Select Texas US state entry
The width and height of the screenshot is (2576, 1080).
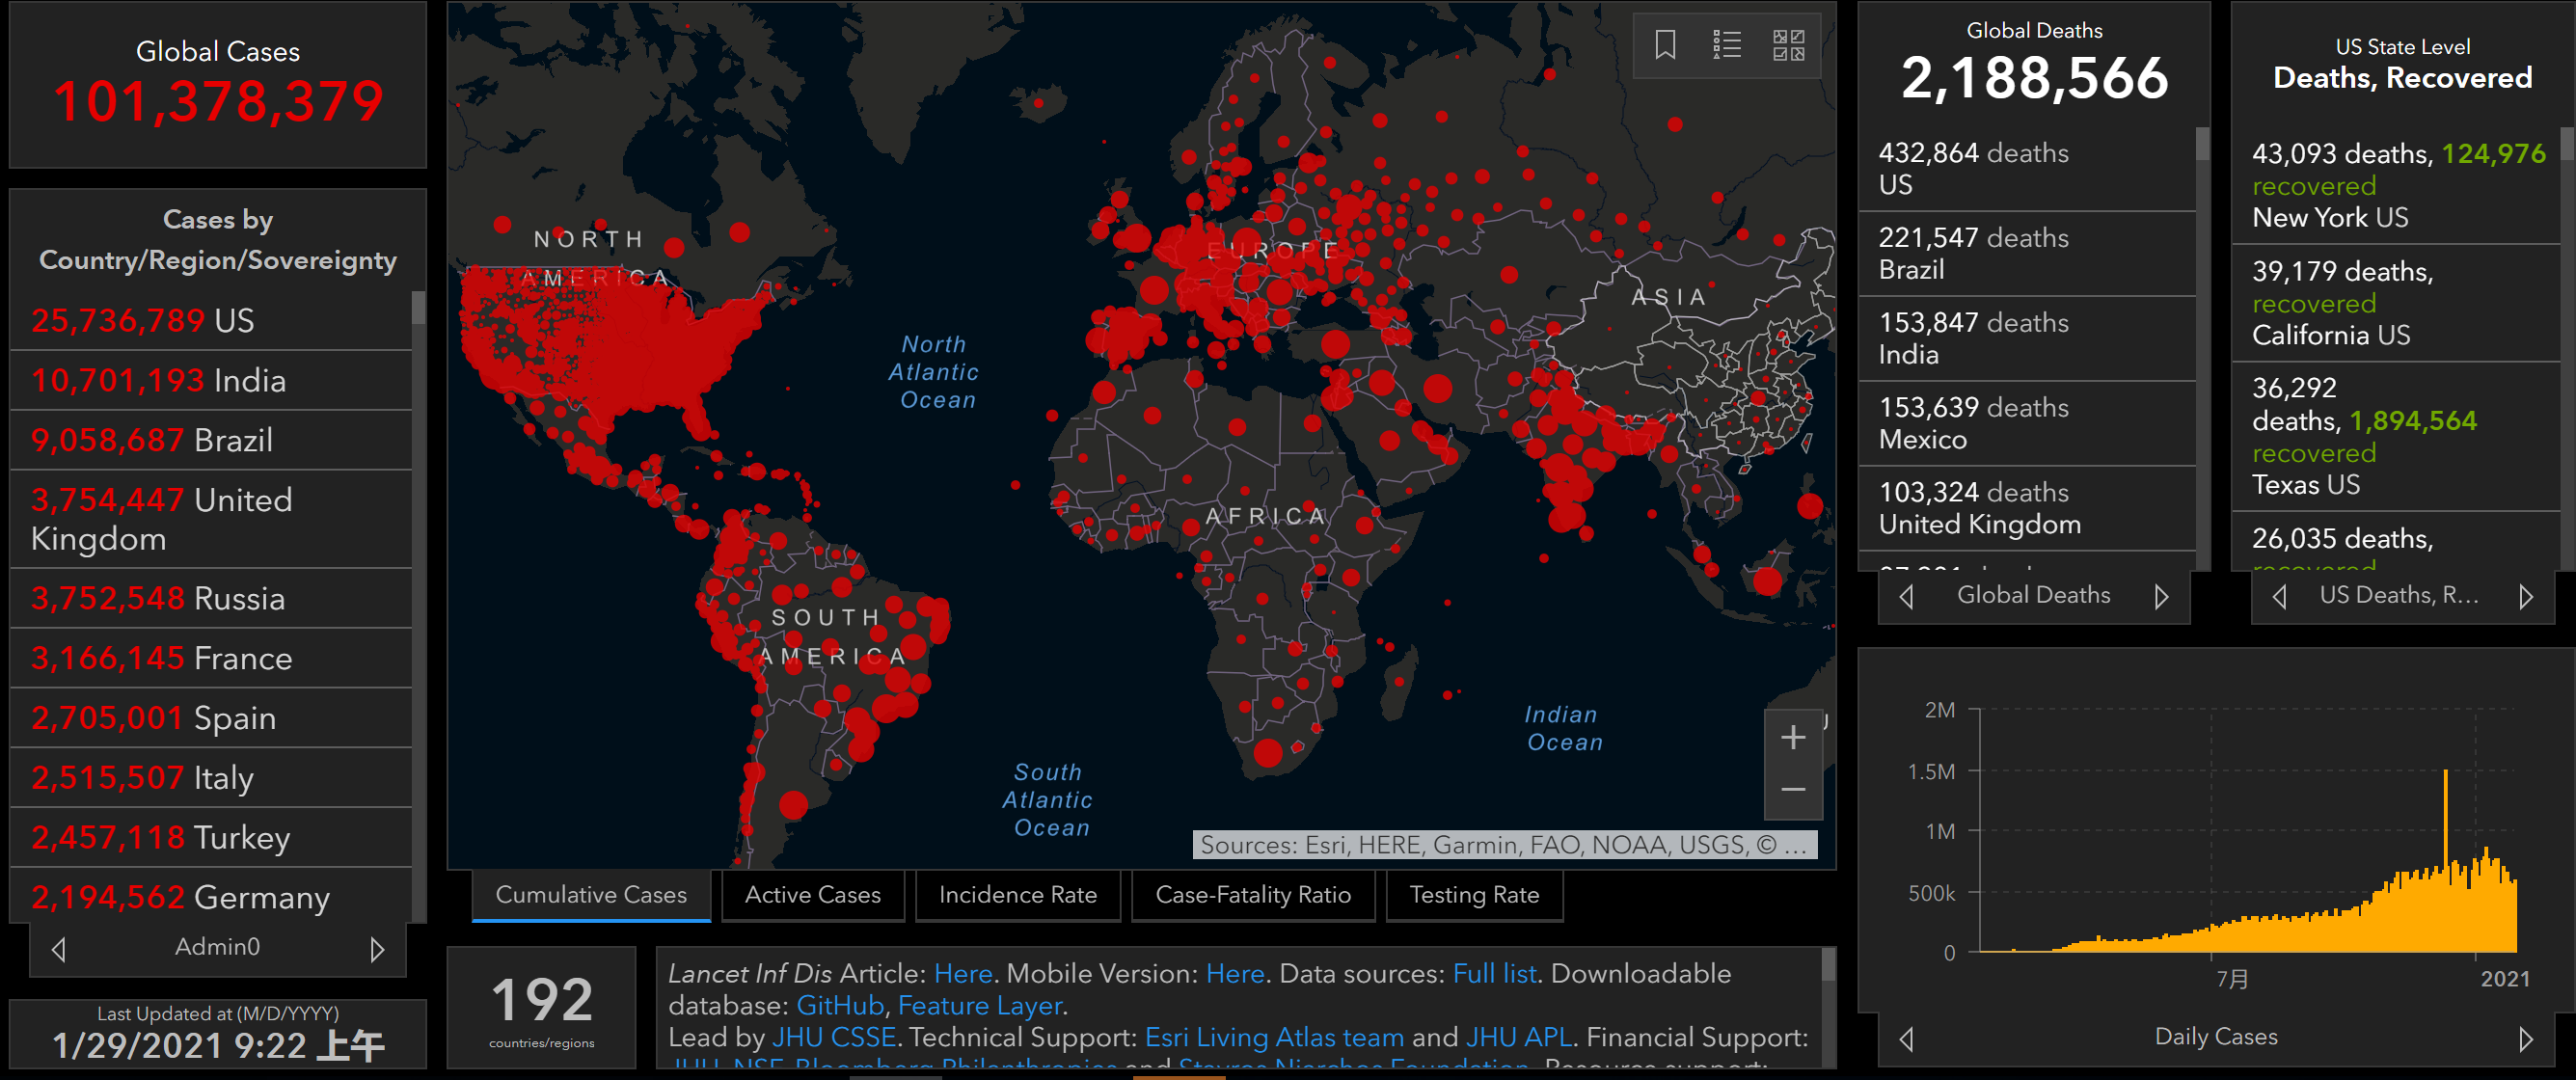pyautogui.click(x=2396, y=437)
